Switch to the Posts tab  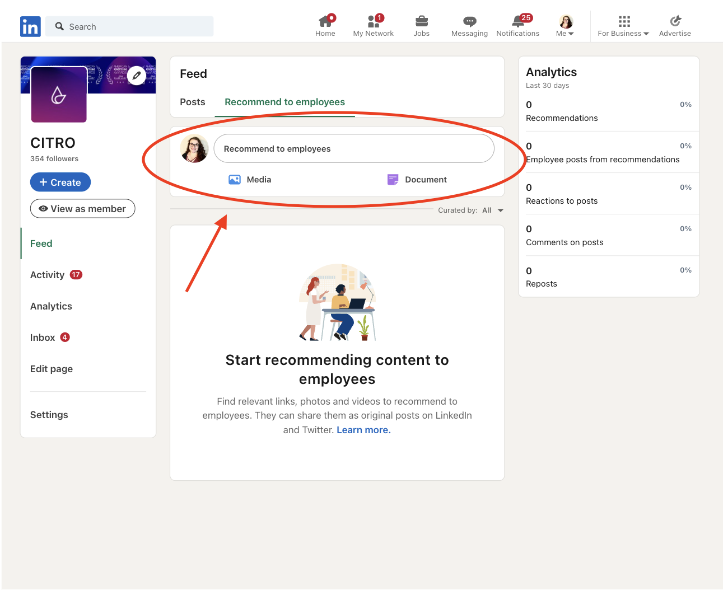193,102
